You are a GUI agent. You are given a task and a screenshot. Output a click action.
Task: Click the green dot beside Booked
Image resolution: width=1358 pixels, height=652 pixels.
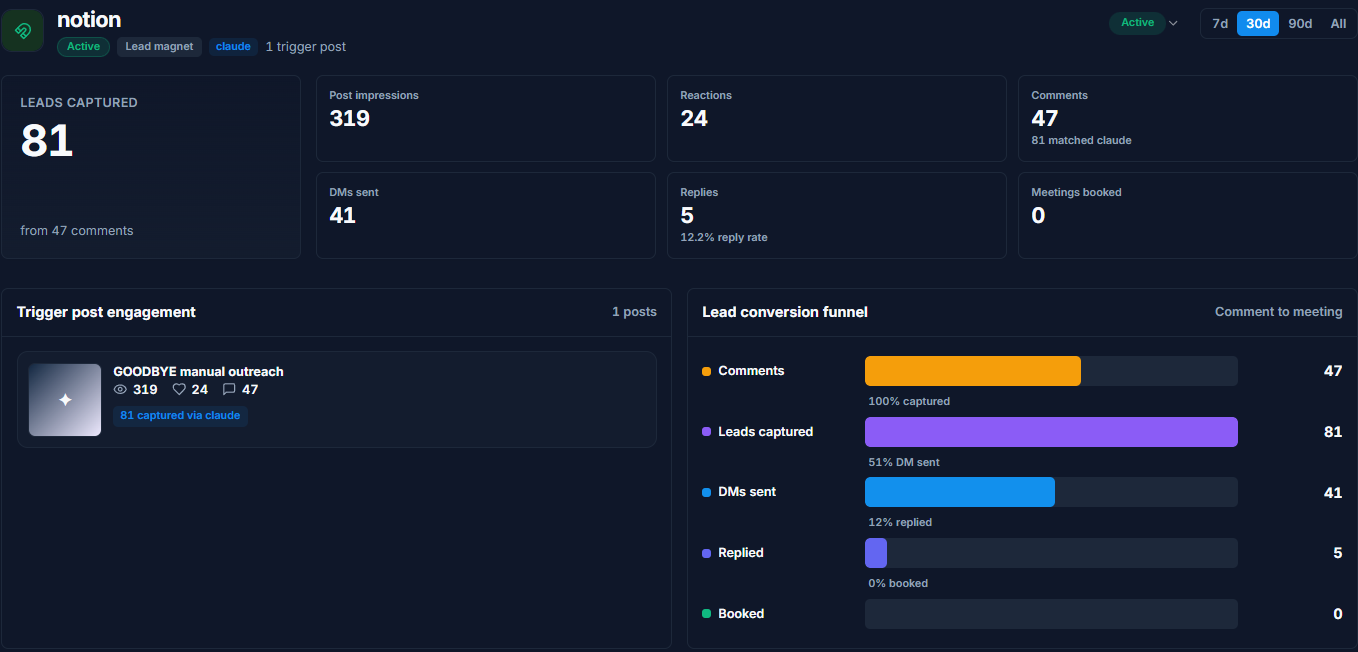(x=707, y=614)
